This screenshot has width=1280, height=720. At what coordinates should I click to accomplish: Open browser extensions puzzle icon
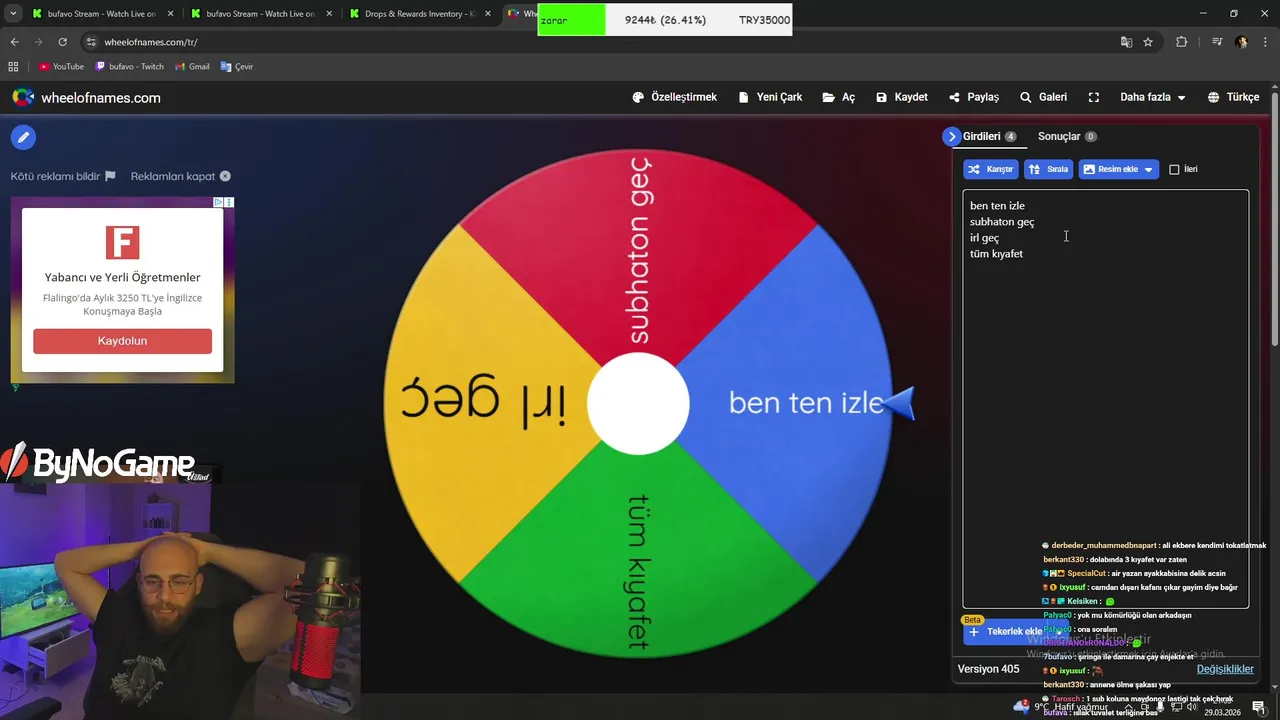[x=1182, y=42]
